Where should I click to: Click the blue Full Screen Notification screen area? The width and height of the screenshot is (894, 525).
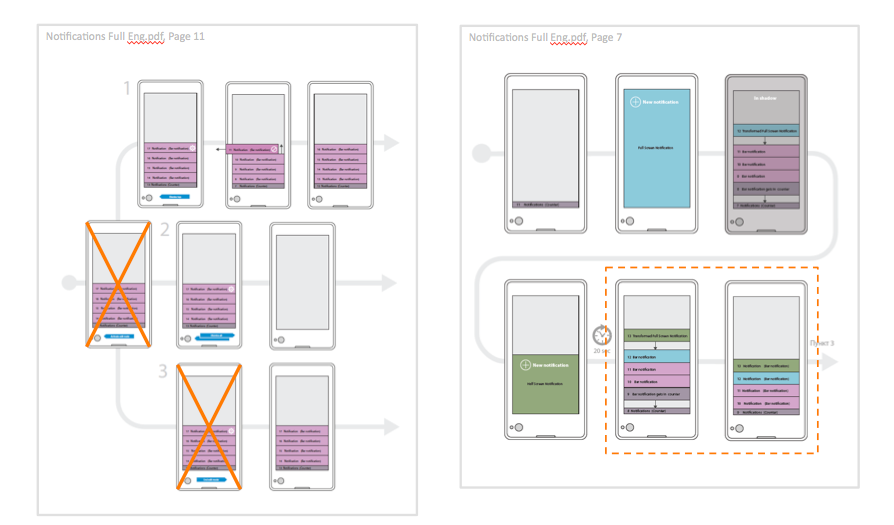coord(653,150)
